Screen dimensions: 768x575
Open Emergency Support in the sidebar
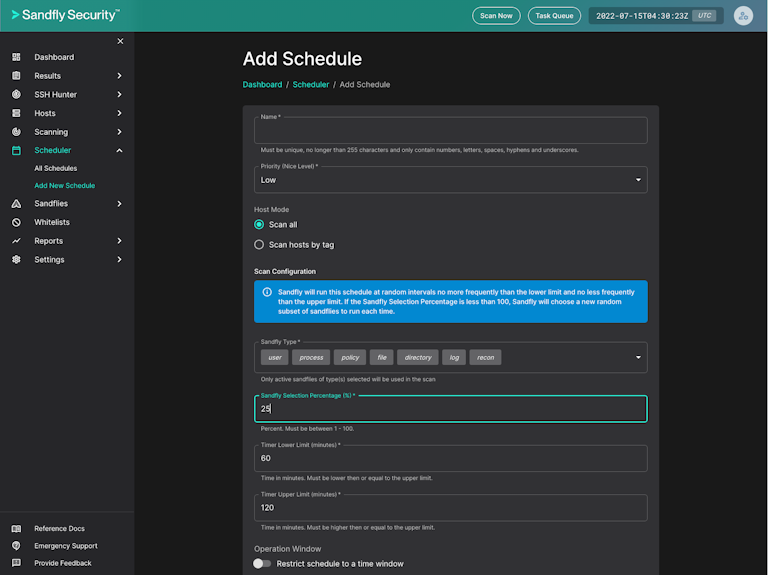[66, 546]
